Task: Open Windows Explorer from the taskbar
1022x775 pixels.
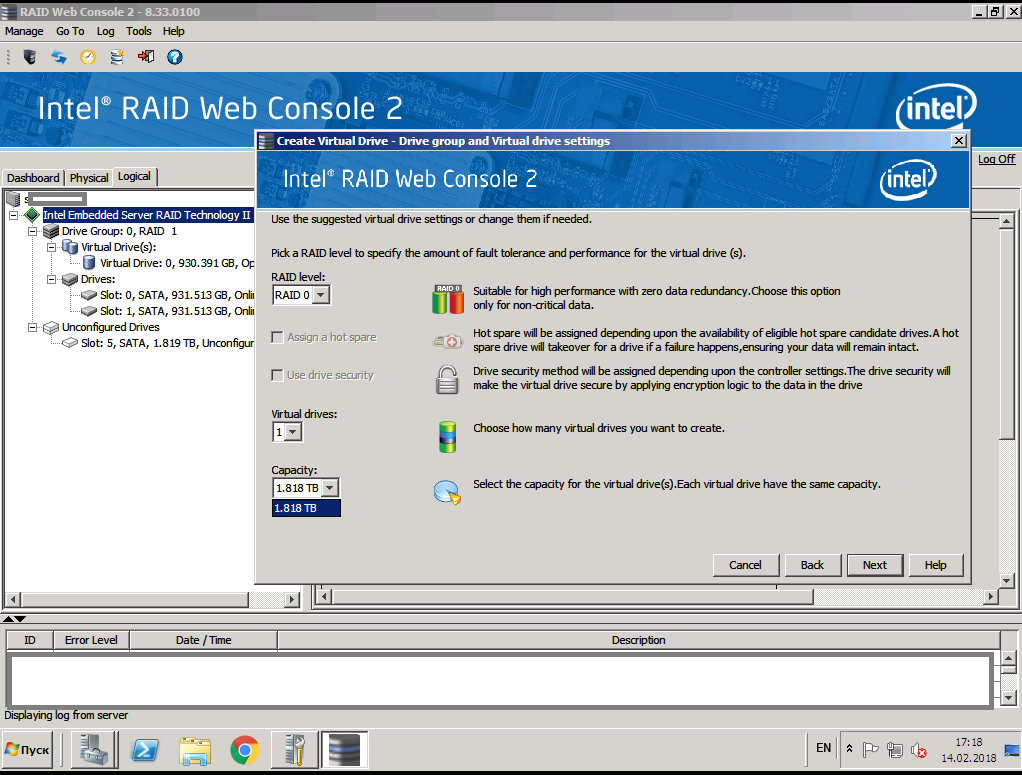Action: coord(195,750)
